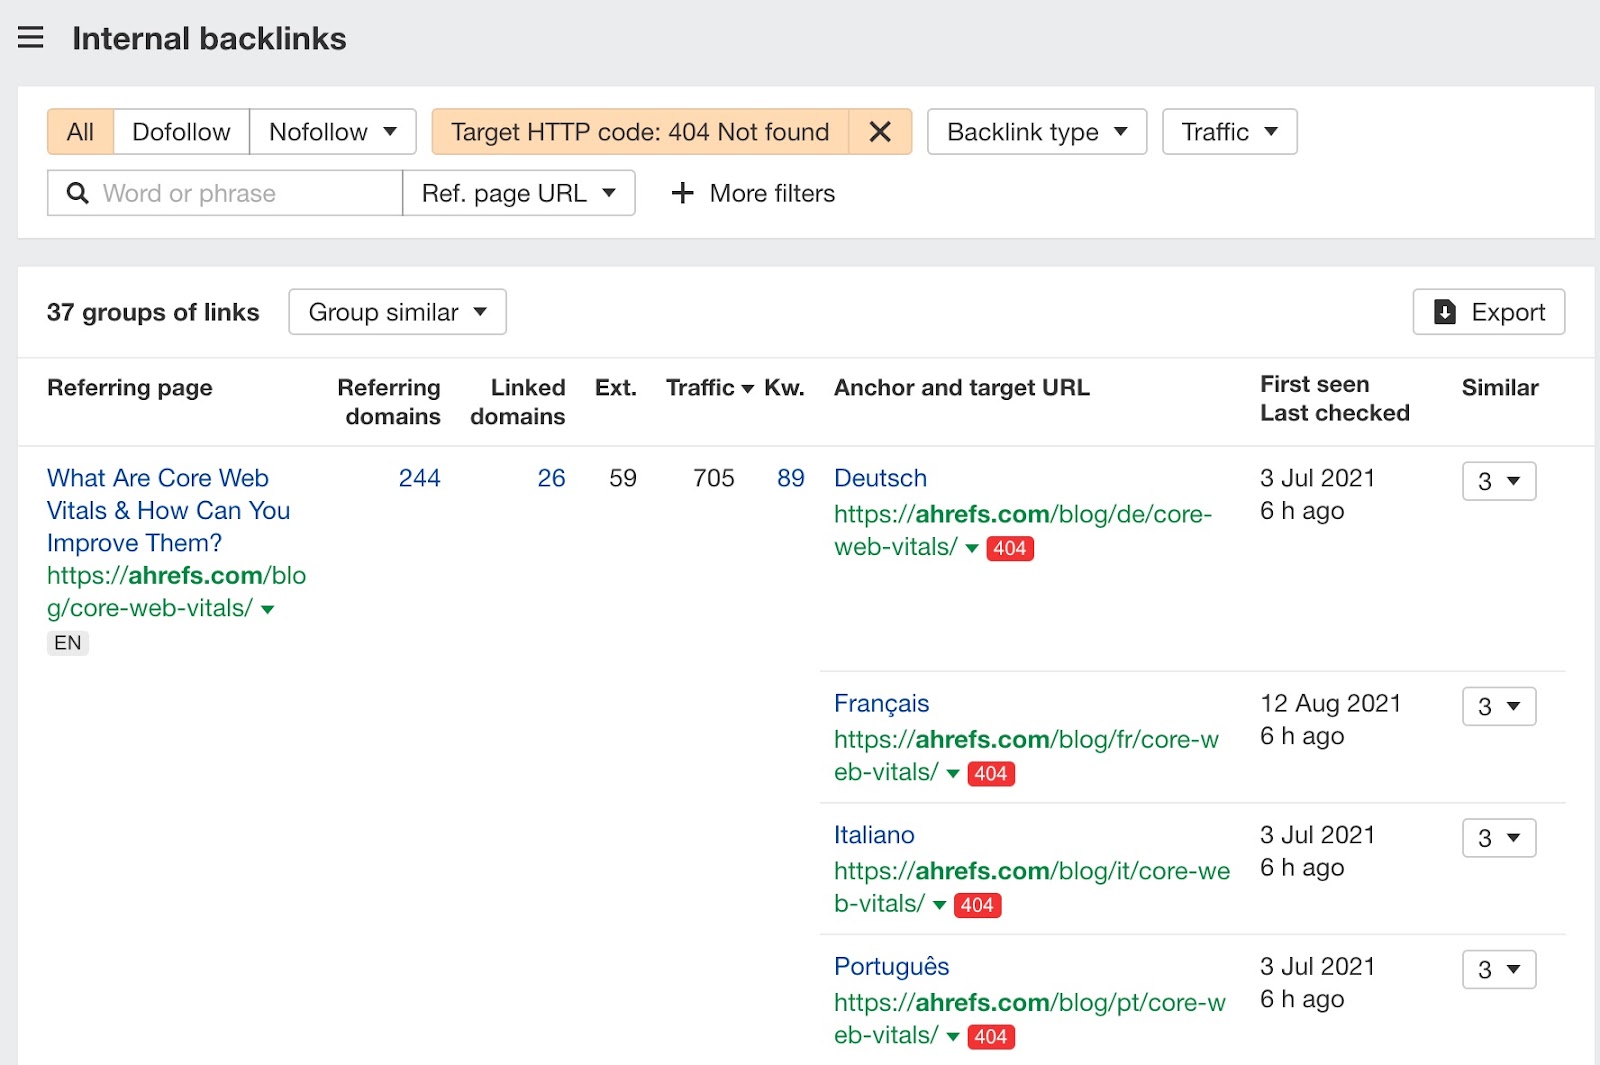Click the EN language badge under the referring page
Image resolution: width=1600 pixels, height=1065 pixels.
67,643
